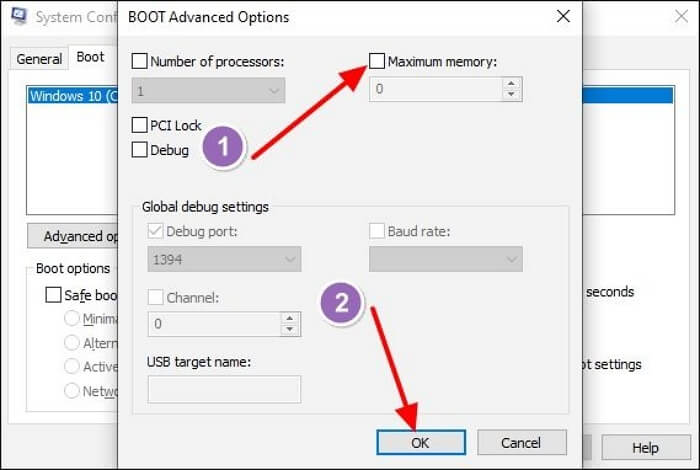This screenshot has width=700, height=470.
Task: Switch to the General tab
Action: 39,58
